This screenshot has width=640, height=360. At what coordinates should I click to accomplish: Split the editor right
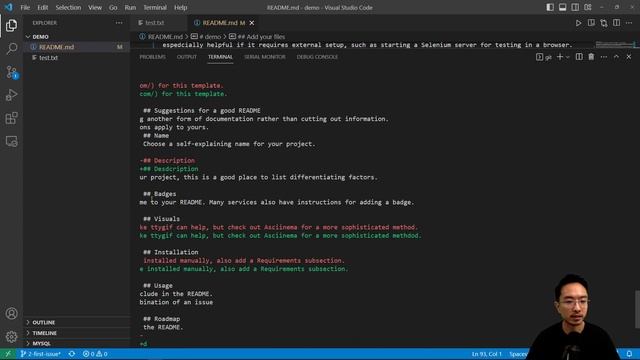(616, 23)
